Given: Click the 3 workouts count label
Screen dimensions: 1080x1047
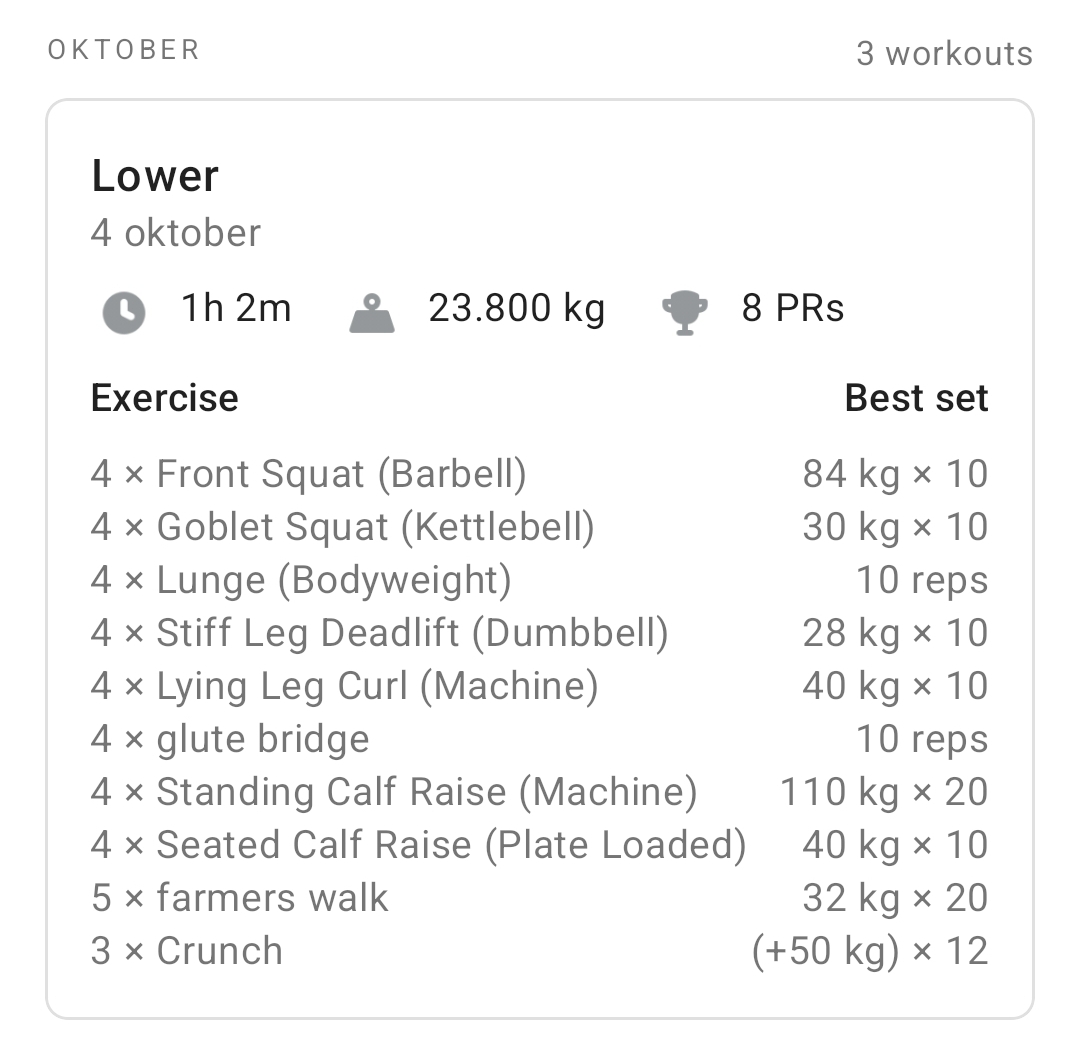Looking at the screenshot, I should pyautogui.click(x=944, y=53).
